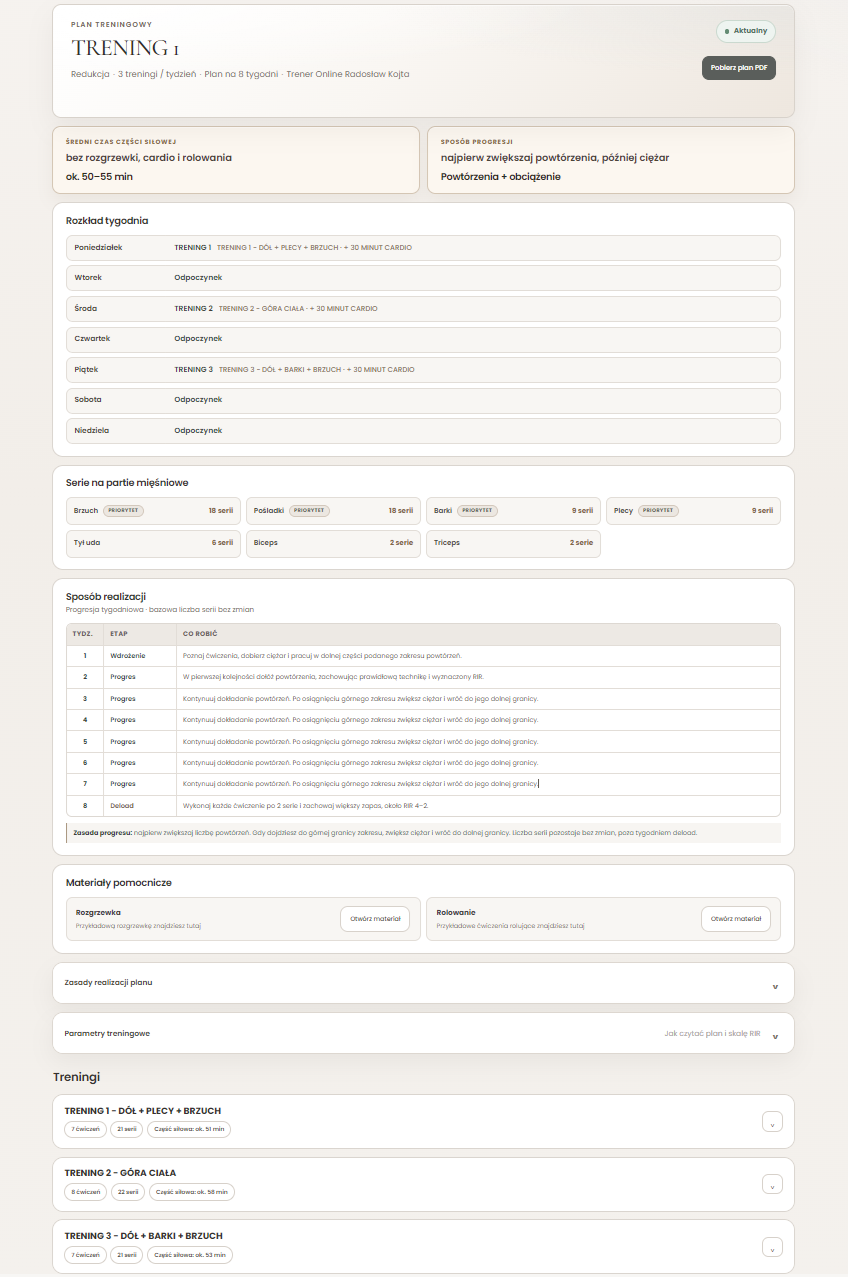Open the Rolowanie material button
The width and height of the screenshot is (848, 1277).
tap(736, 919)
